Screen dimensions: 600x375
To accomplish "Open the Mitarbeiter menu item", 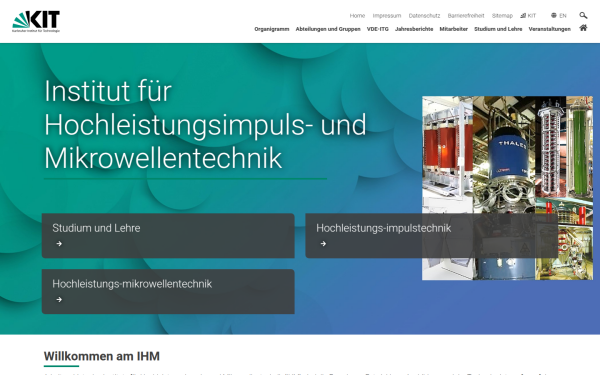I will [x=453, y=29].
